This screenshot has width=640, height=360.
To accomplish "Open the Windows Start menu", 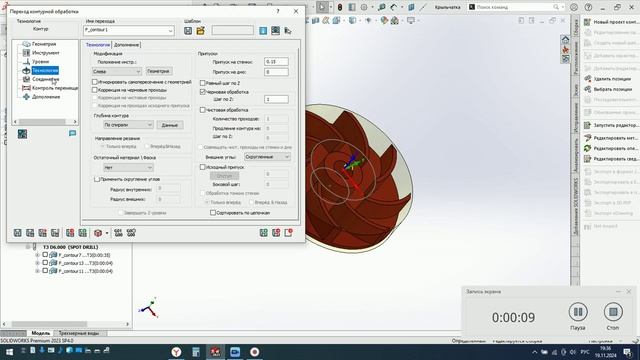I will click(x=9, y=352).
